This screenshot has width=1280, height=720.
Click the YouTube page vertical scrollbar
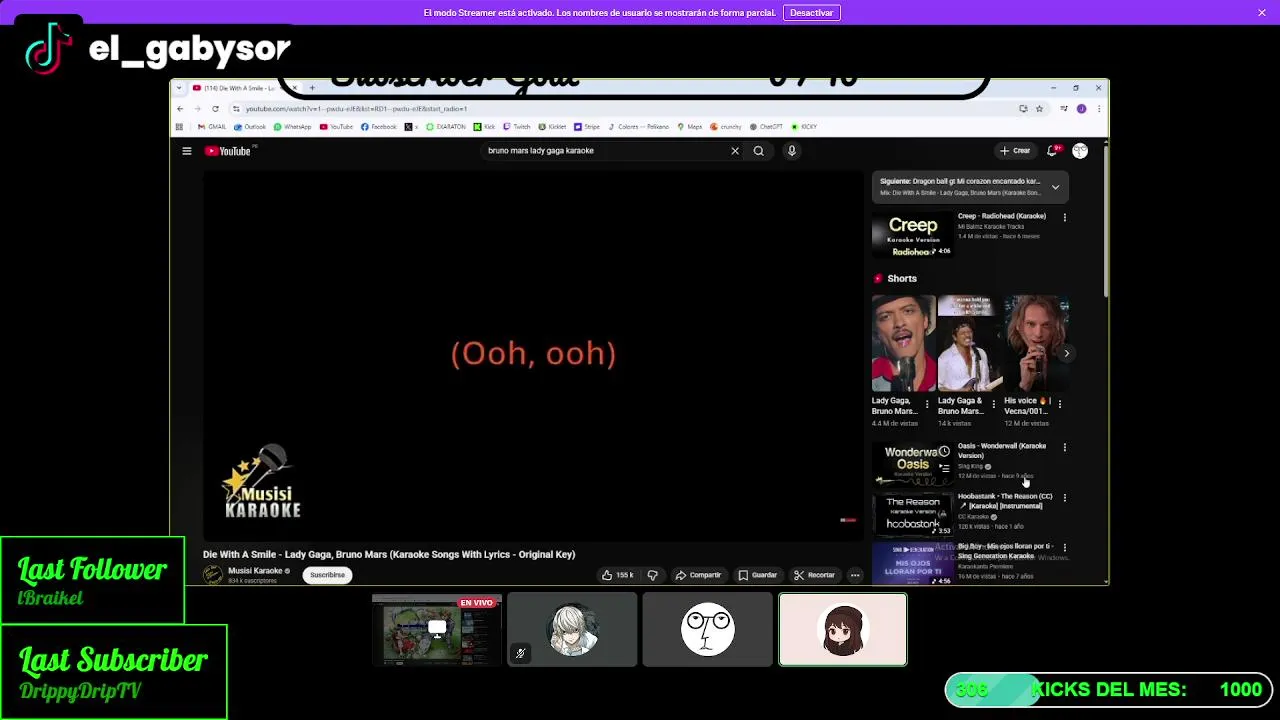[1105, 220]
